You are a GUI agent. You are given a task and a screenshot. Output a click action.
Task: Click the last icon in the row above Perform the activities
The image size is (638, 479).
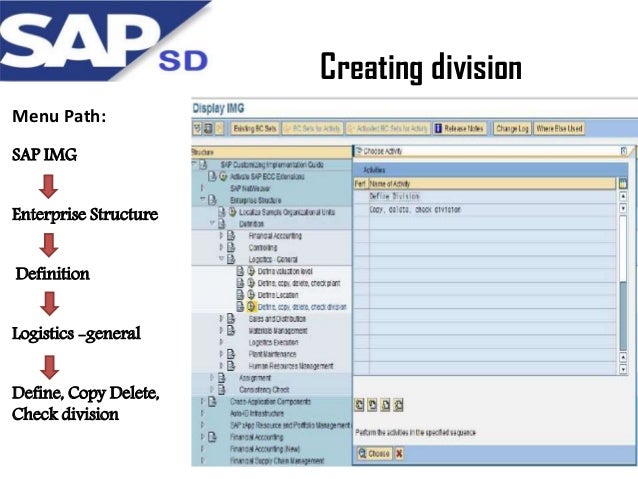click(398, 405)
